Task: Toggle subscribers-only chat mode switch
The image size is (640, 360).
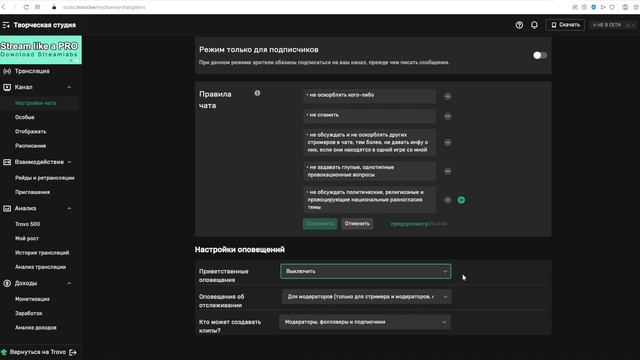Action: 540,55
